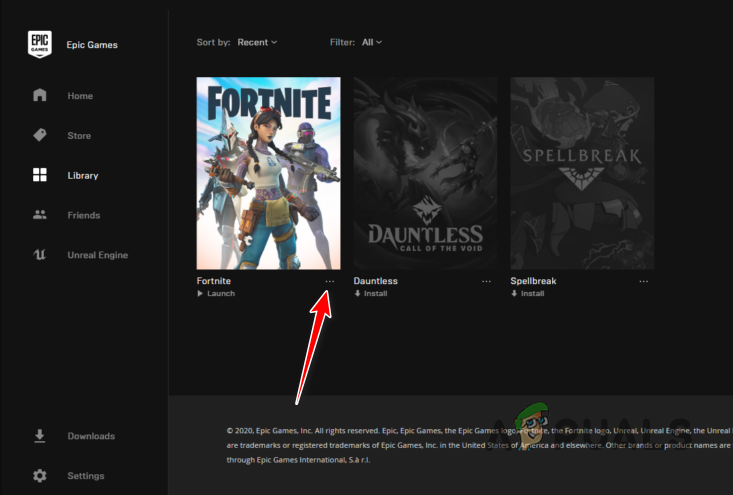Click the Downloads arrow icon
Screen dimensions: 733x495
(x=40, y=436)
